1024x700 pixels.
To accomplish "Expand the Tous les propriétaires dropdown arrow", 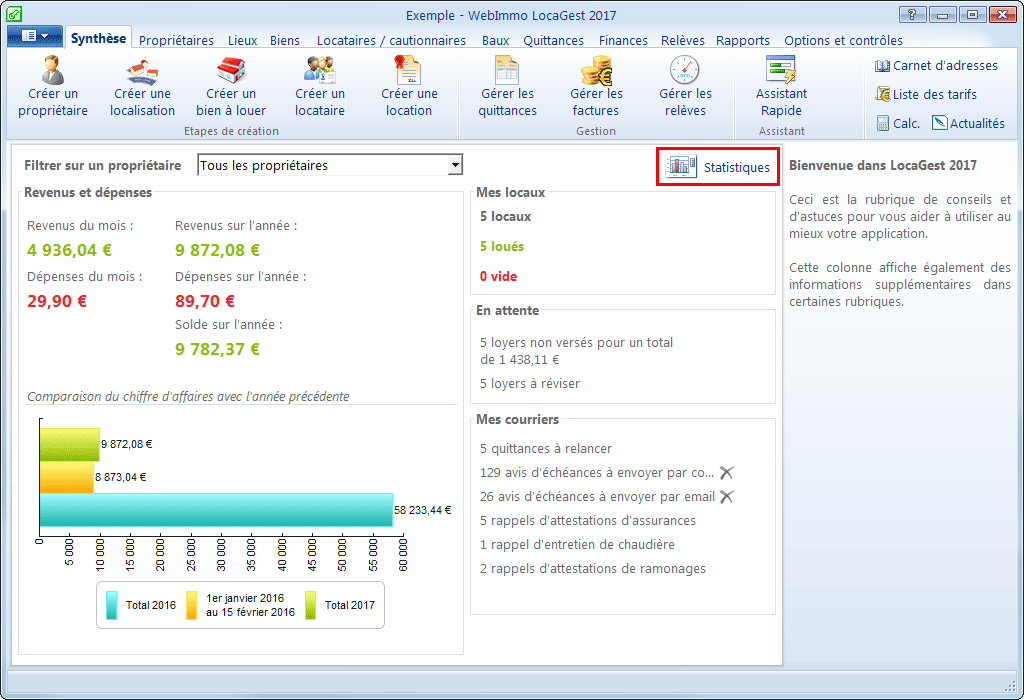I will (455, 165).
